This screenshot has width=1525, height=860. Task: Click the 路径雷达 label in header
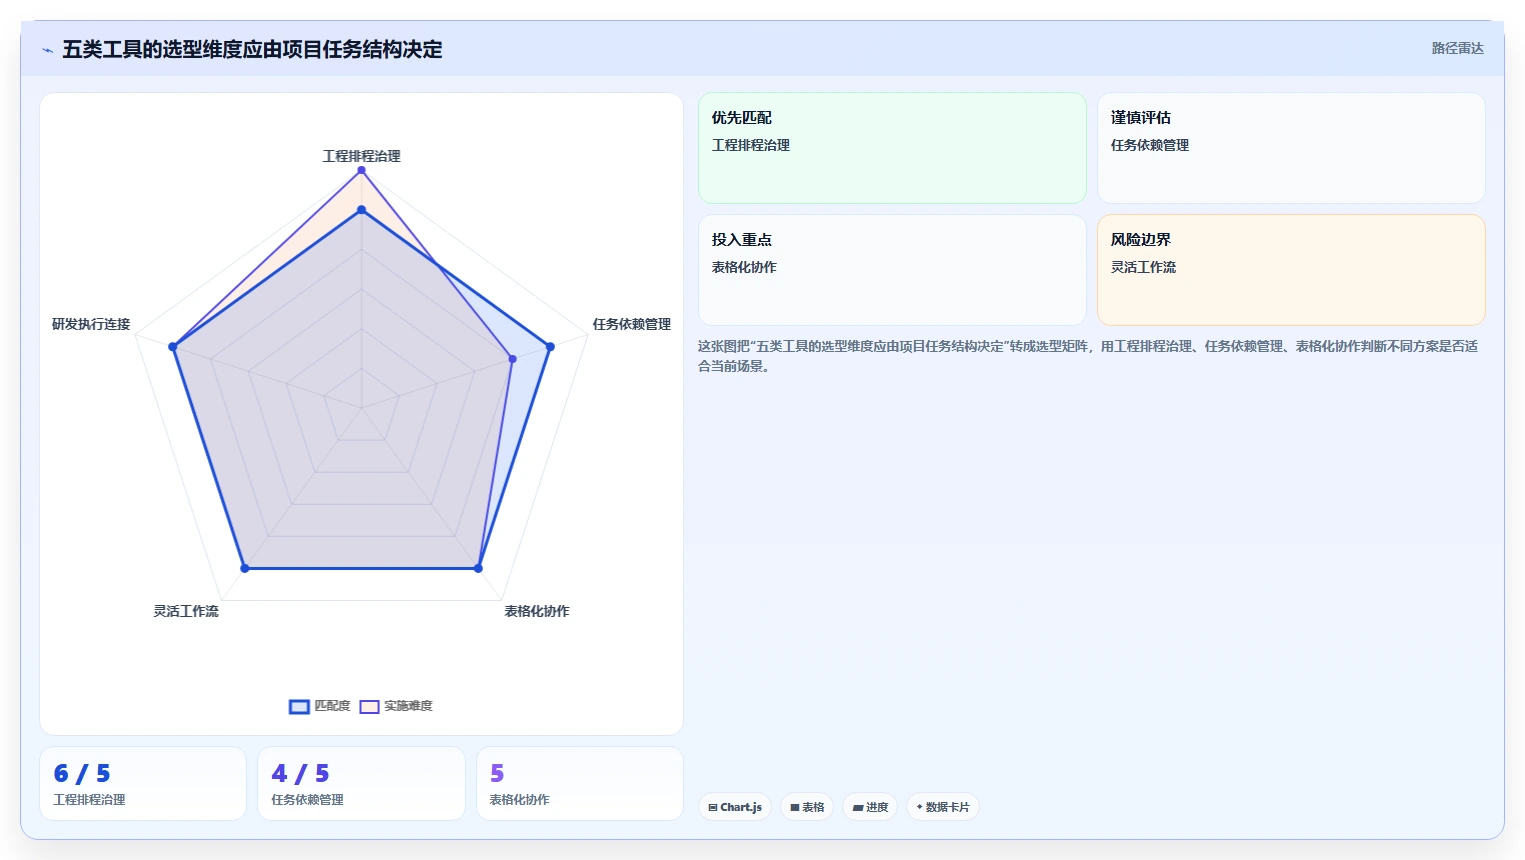point(1457,48)
